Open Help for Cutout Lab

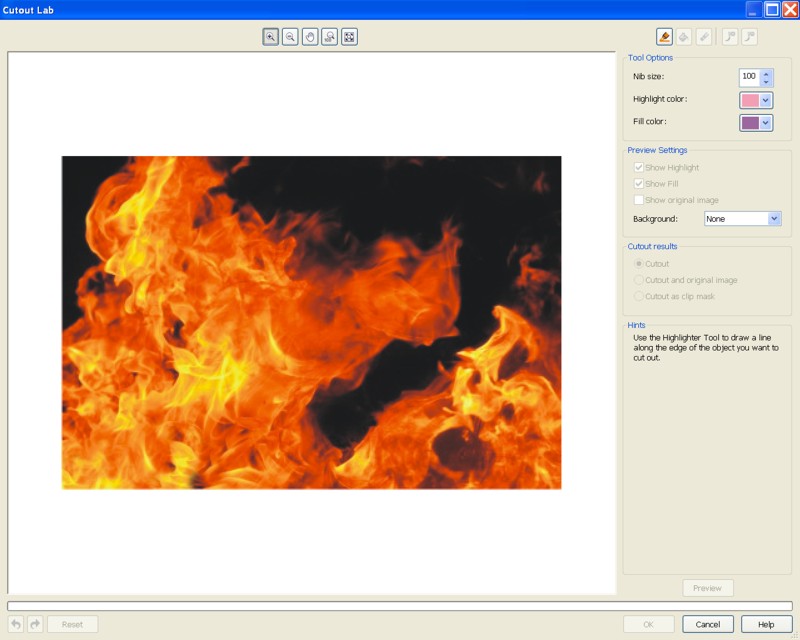pyautogui.click(x=766, y=624)
